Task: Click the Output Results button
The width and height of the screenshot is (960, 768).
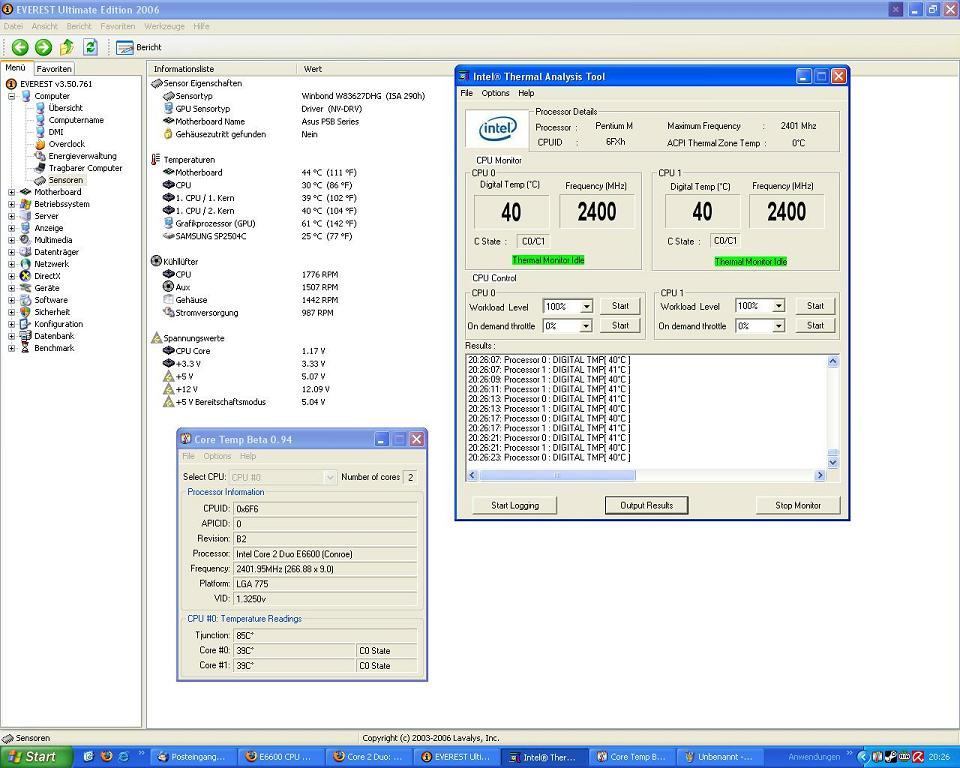Action: pos(647,505)
